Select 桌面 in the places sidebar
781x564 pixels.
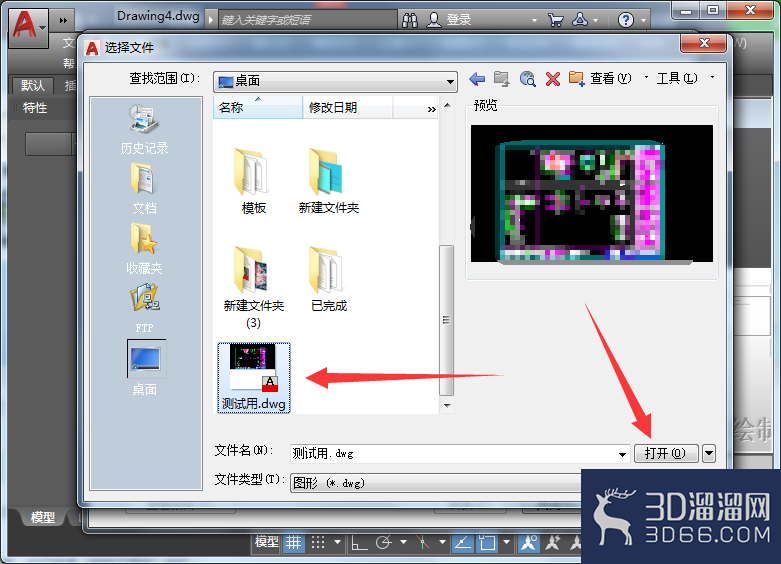coord(146,368)
